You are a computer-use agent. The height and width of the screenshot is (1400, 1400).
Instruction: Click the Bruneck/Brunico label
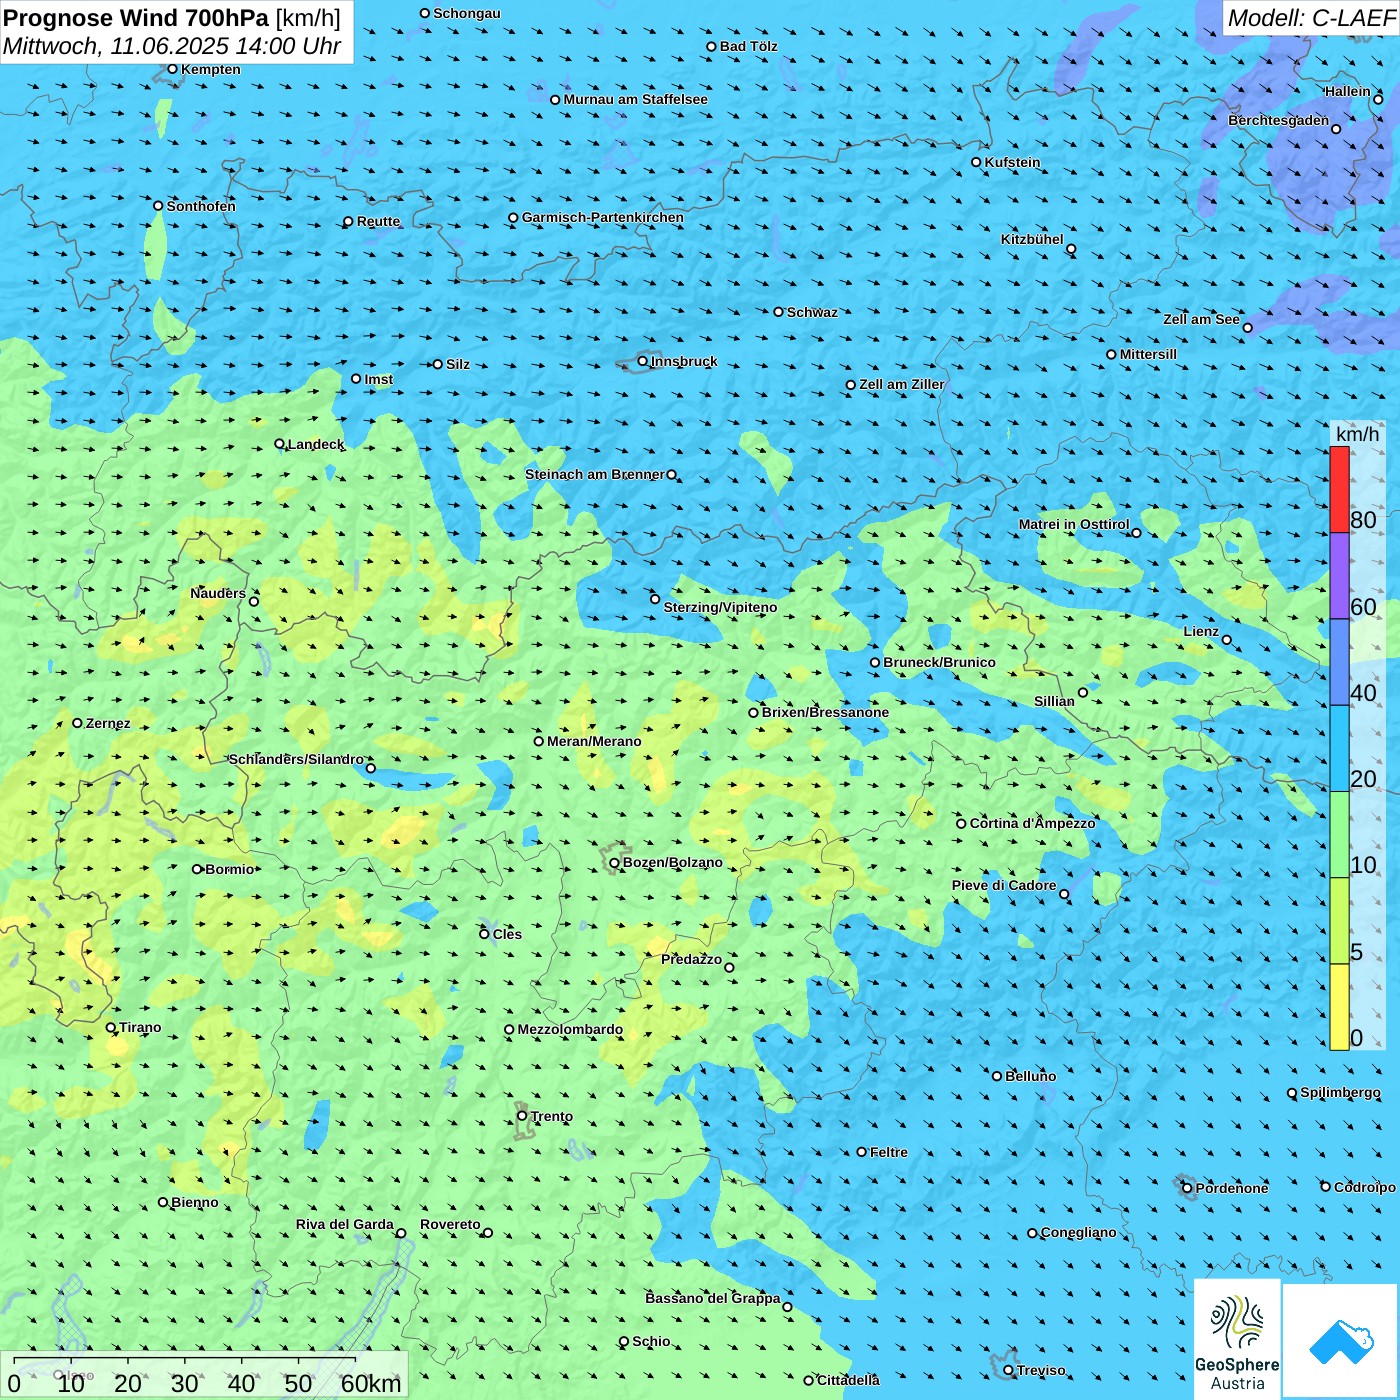tap(939, 662)
